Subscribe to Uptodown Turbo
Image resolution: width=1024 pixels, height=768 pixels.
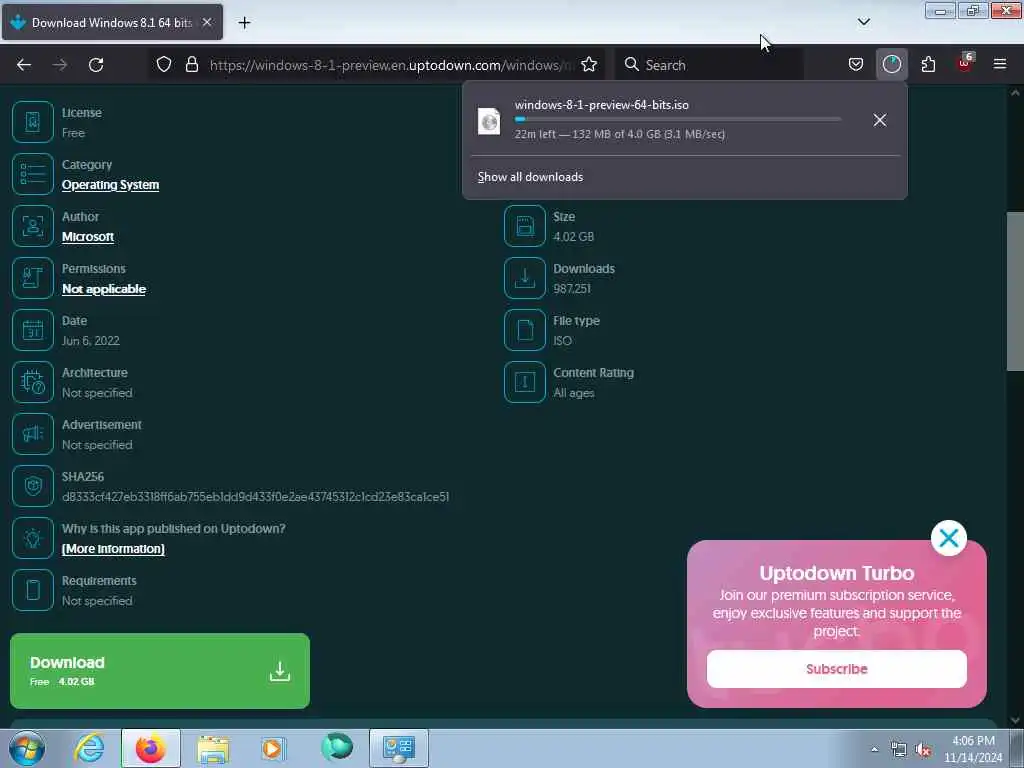coord(836,669)
